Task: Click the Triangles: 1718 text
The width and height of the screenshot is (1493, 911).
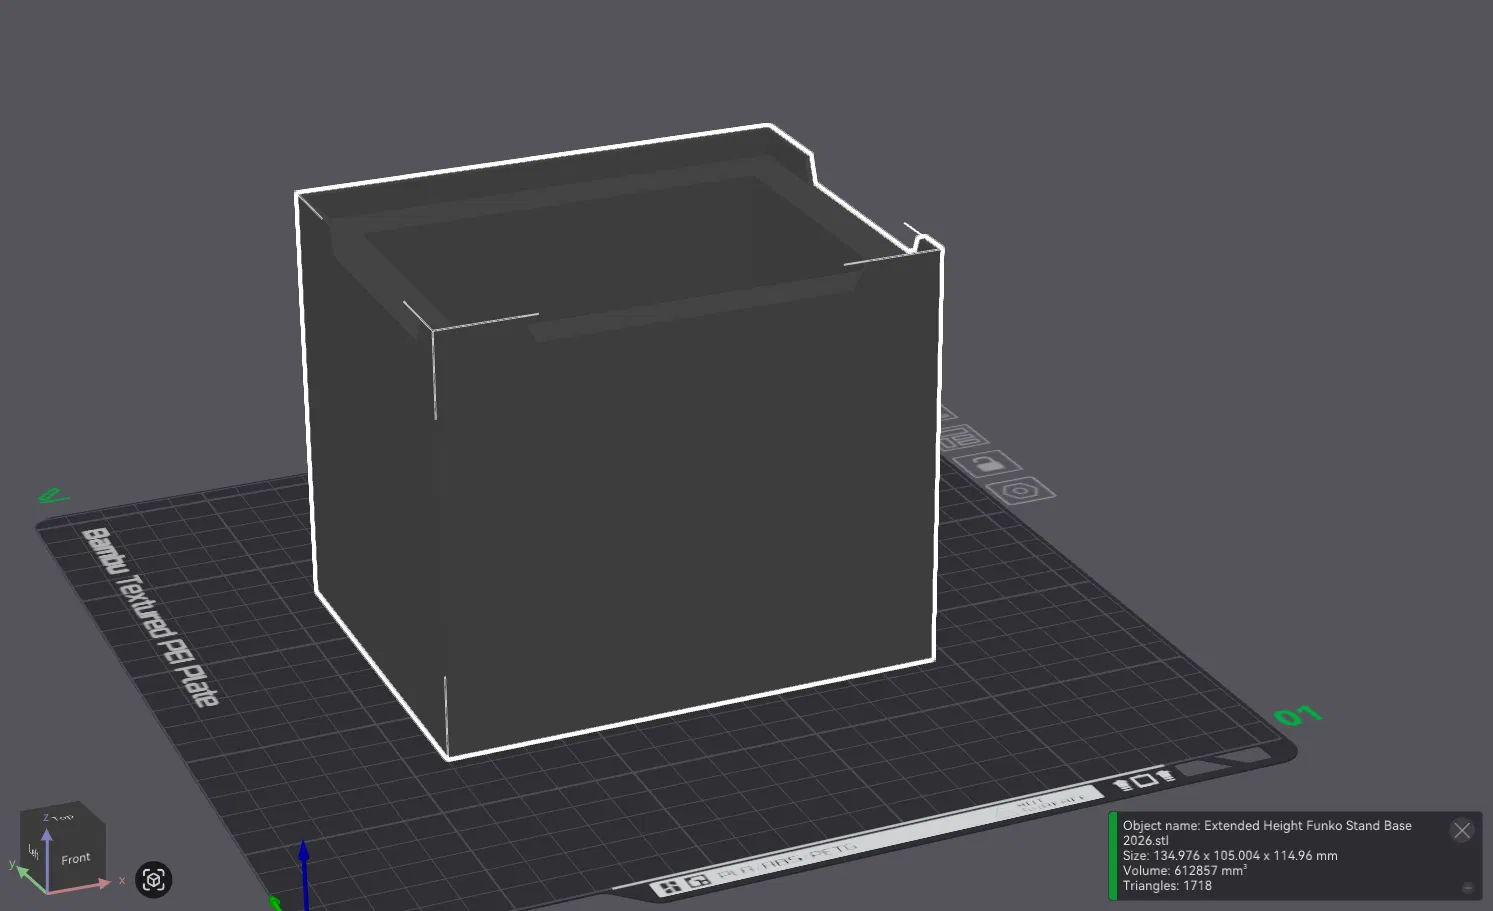Action: pyautogui.click(x=1167, y=886)
